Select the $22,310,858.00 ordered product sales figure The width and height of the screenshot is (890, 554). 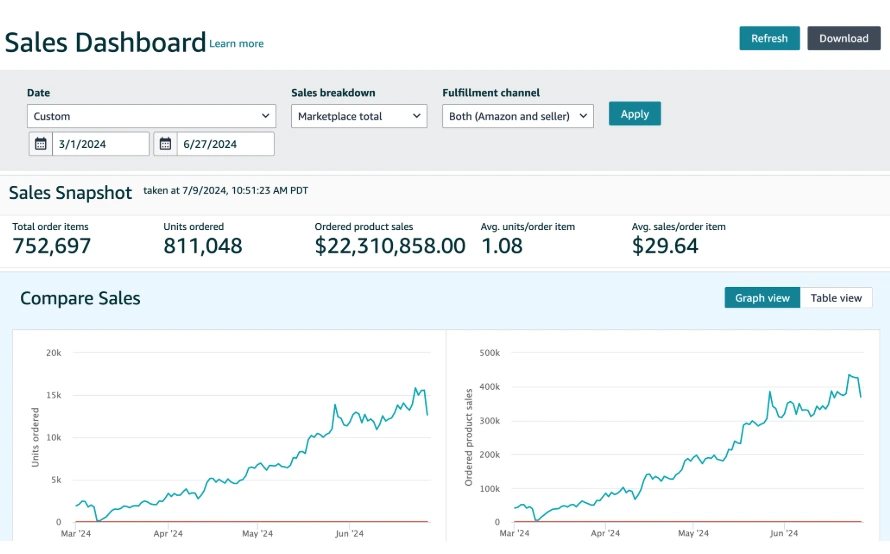point(390,246)
